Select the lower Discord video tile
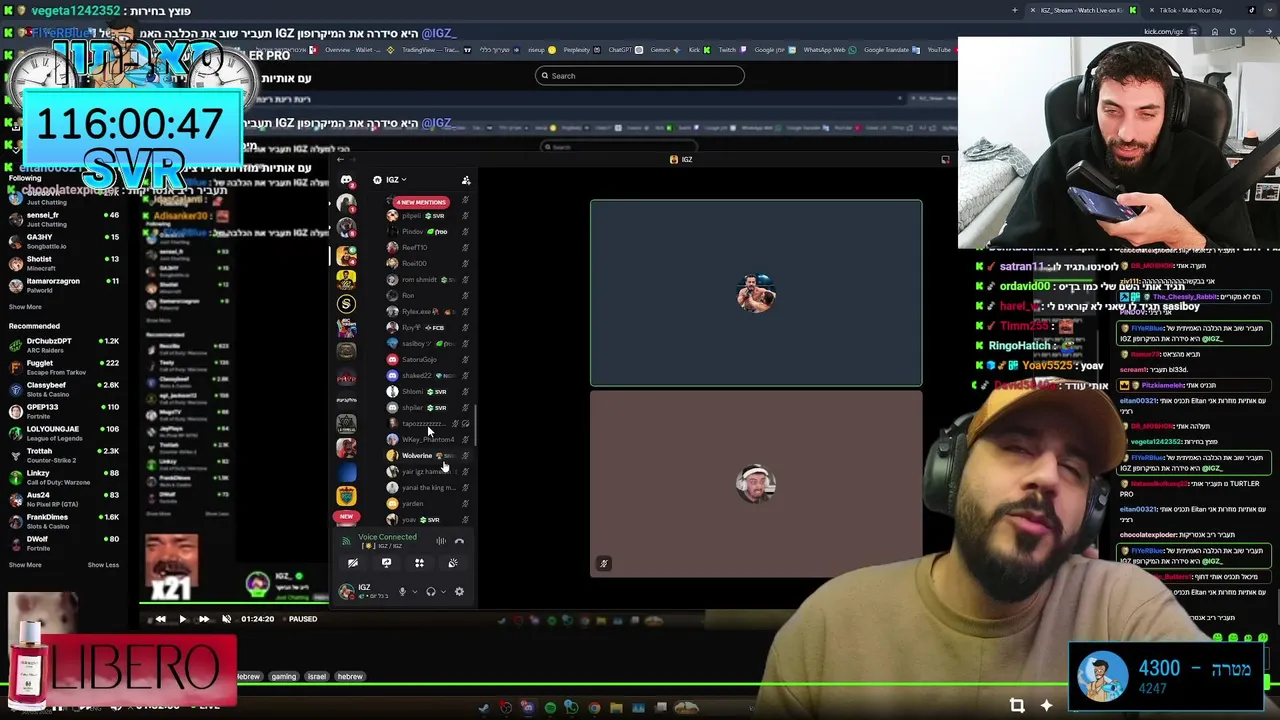This screenshot has width=1280, height=720. point(756,484)
